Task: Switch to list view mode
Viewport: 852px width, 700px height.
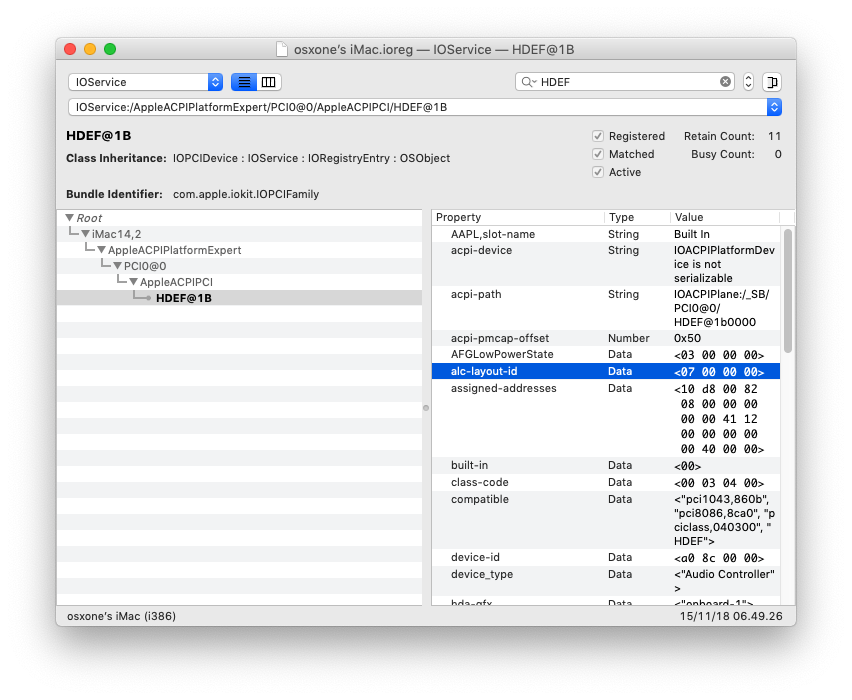Action: [244, 82]
